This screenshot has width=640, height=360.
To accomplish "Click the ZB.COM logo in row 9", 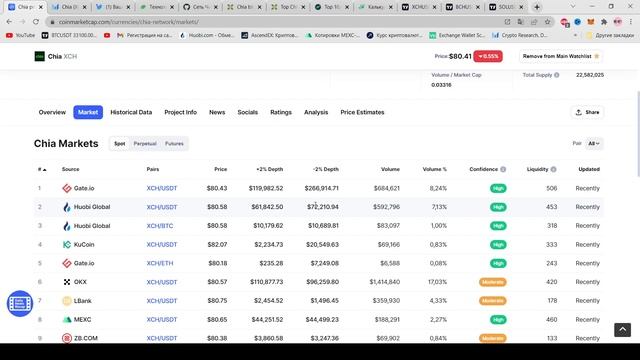I will pos(67,338).
